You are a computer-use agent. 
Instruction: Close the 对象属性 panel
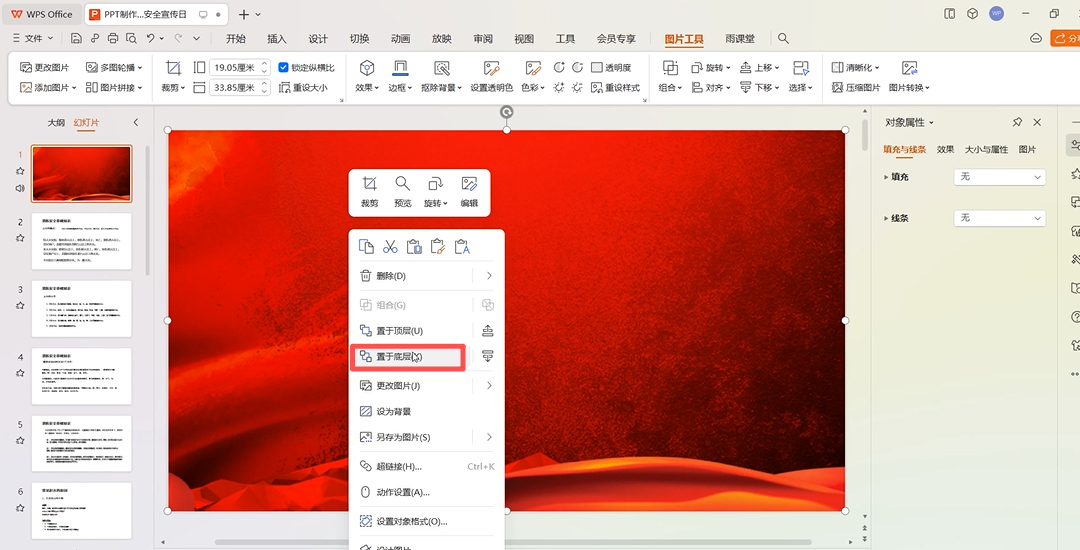(1037, 123)
